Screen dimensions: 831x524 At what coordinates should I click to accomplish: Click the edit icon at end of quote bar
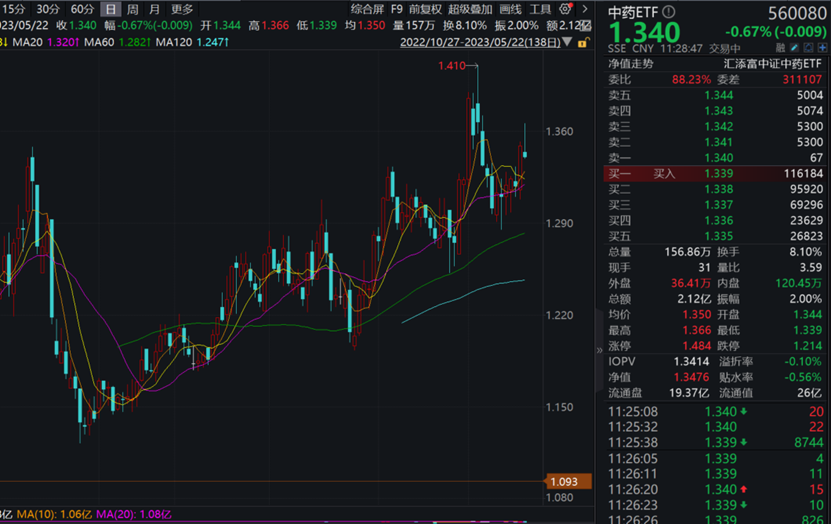pyautogui.click(x=585, y=25)
